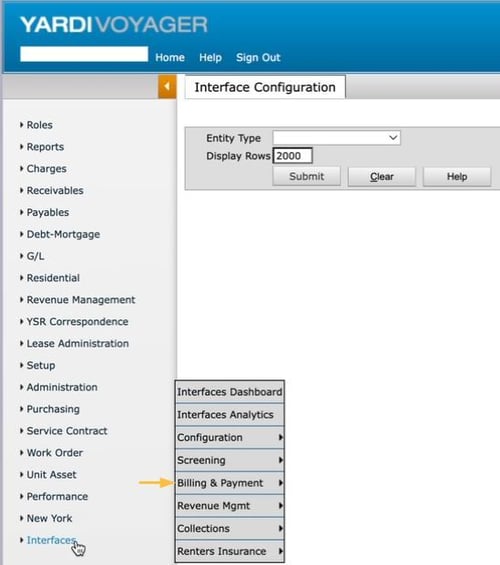This screenshot has width=500, height=565.
Task: Open the Revenue Mgmt submenu
Action: (x=229, y=506)
